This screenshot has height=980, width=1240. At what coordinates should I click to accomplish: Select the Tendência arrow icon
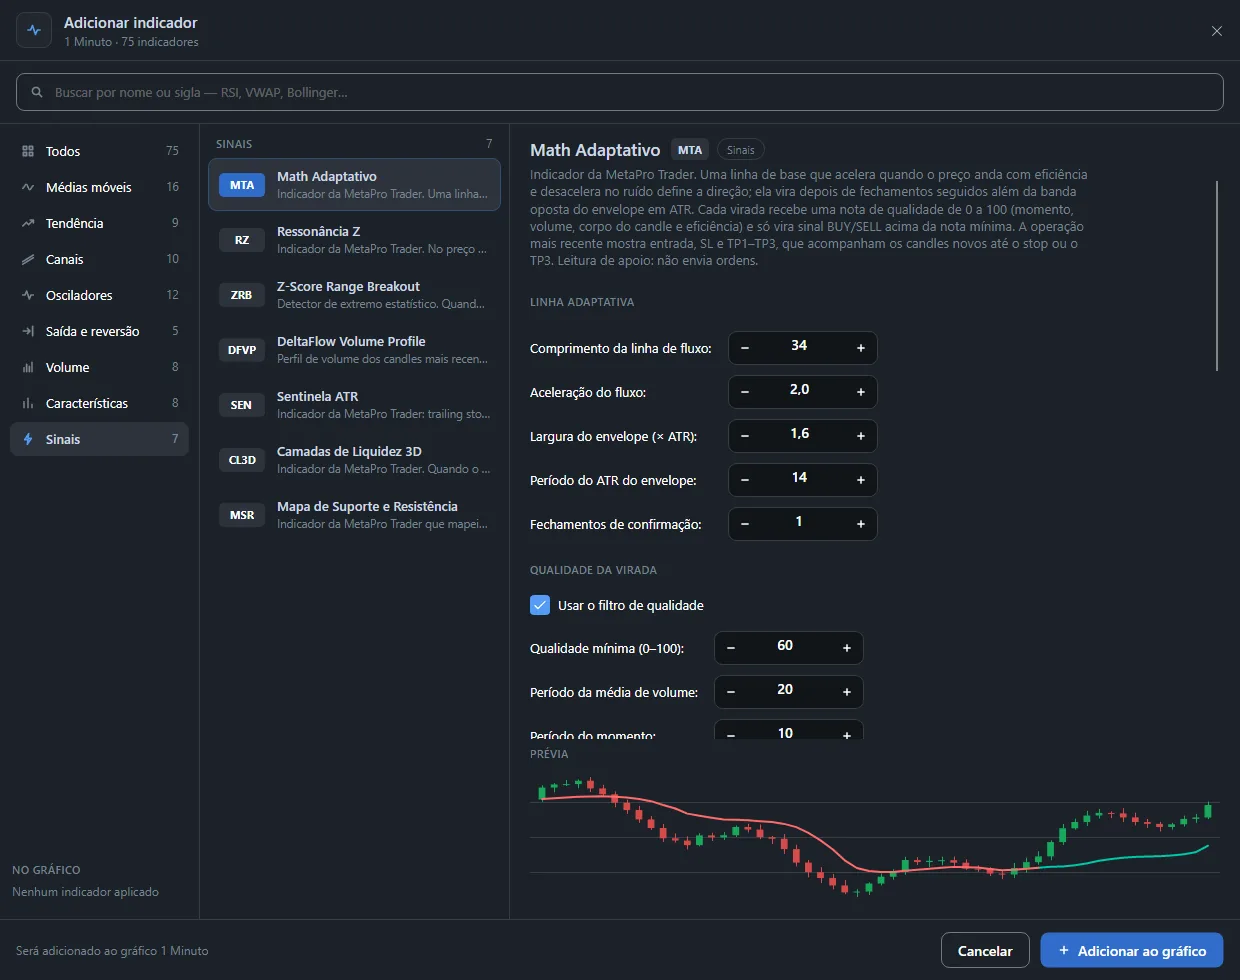click(x=28, y=223)
